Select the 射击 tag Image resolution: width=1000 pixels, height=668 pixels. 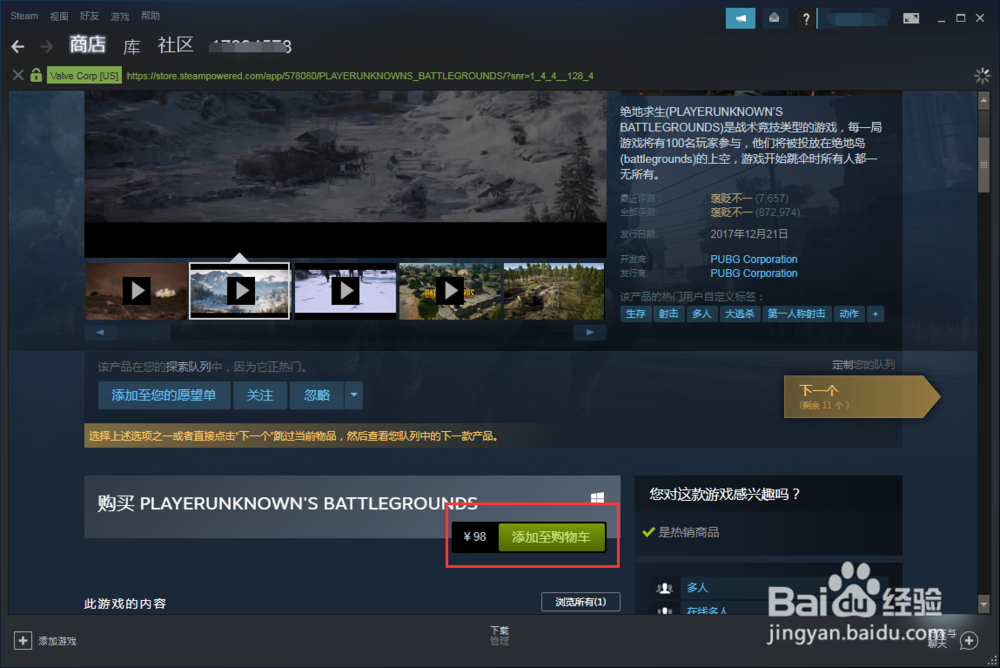tap(668, 314)
